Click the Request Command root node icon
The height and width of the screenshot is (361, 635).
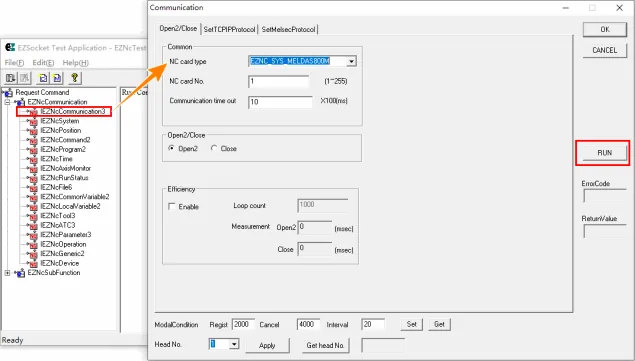point(9,93)
